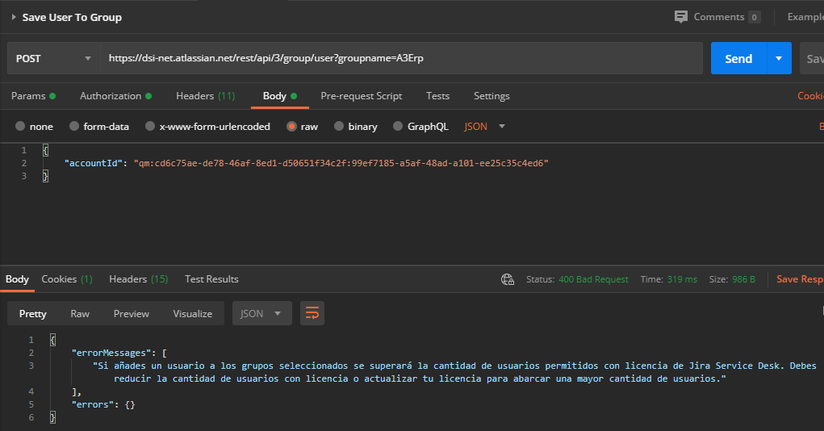Select the x-www-form-urlencoded radio button

tap(150, 126)
